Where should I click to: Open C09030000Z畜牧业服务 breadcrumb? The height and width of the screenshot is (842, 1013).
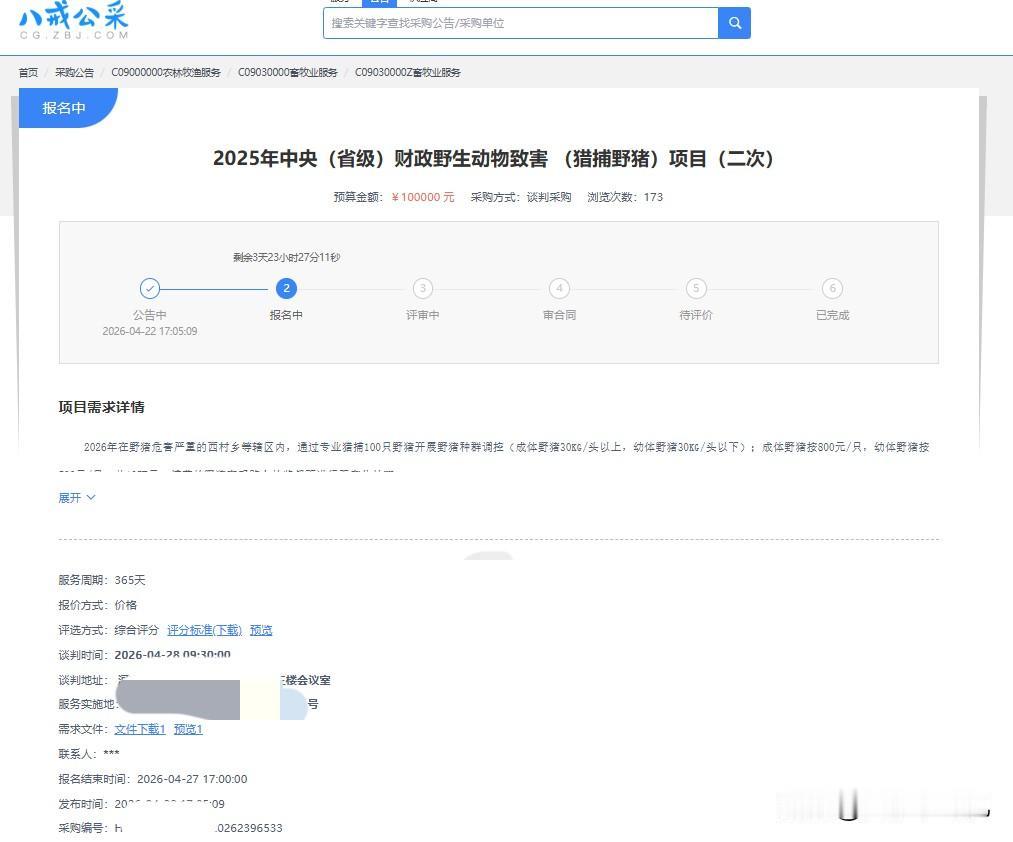coord(408,72)
